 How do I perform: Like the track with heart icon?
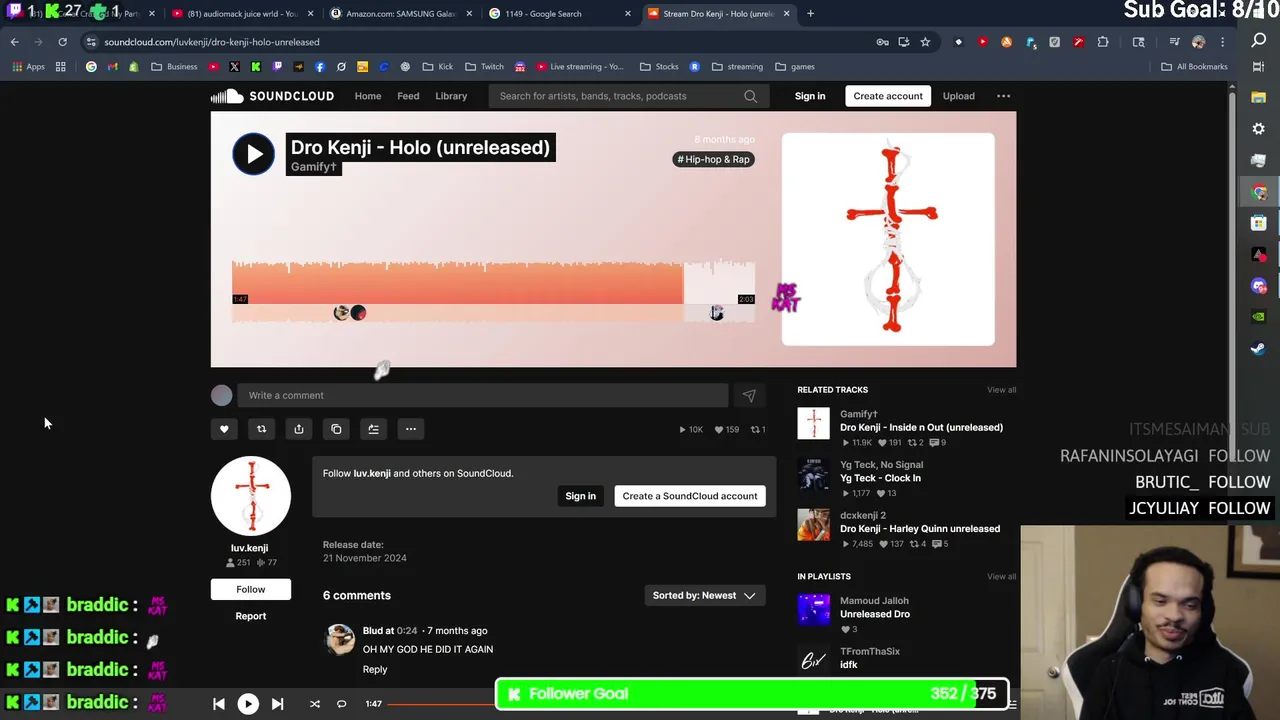point(224,429)
